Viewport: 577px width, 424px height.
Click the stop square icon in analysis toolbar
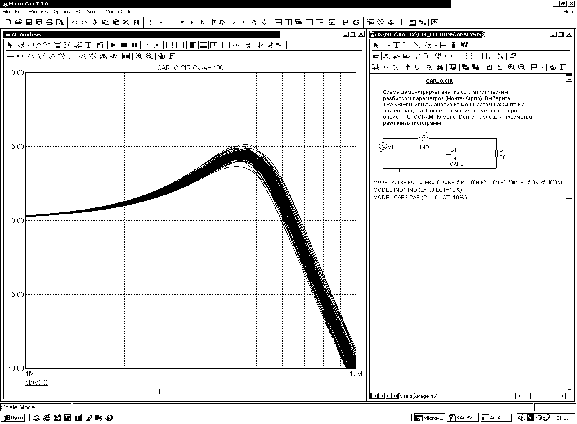(x=124, y=45)
